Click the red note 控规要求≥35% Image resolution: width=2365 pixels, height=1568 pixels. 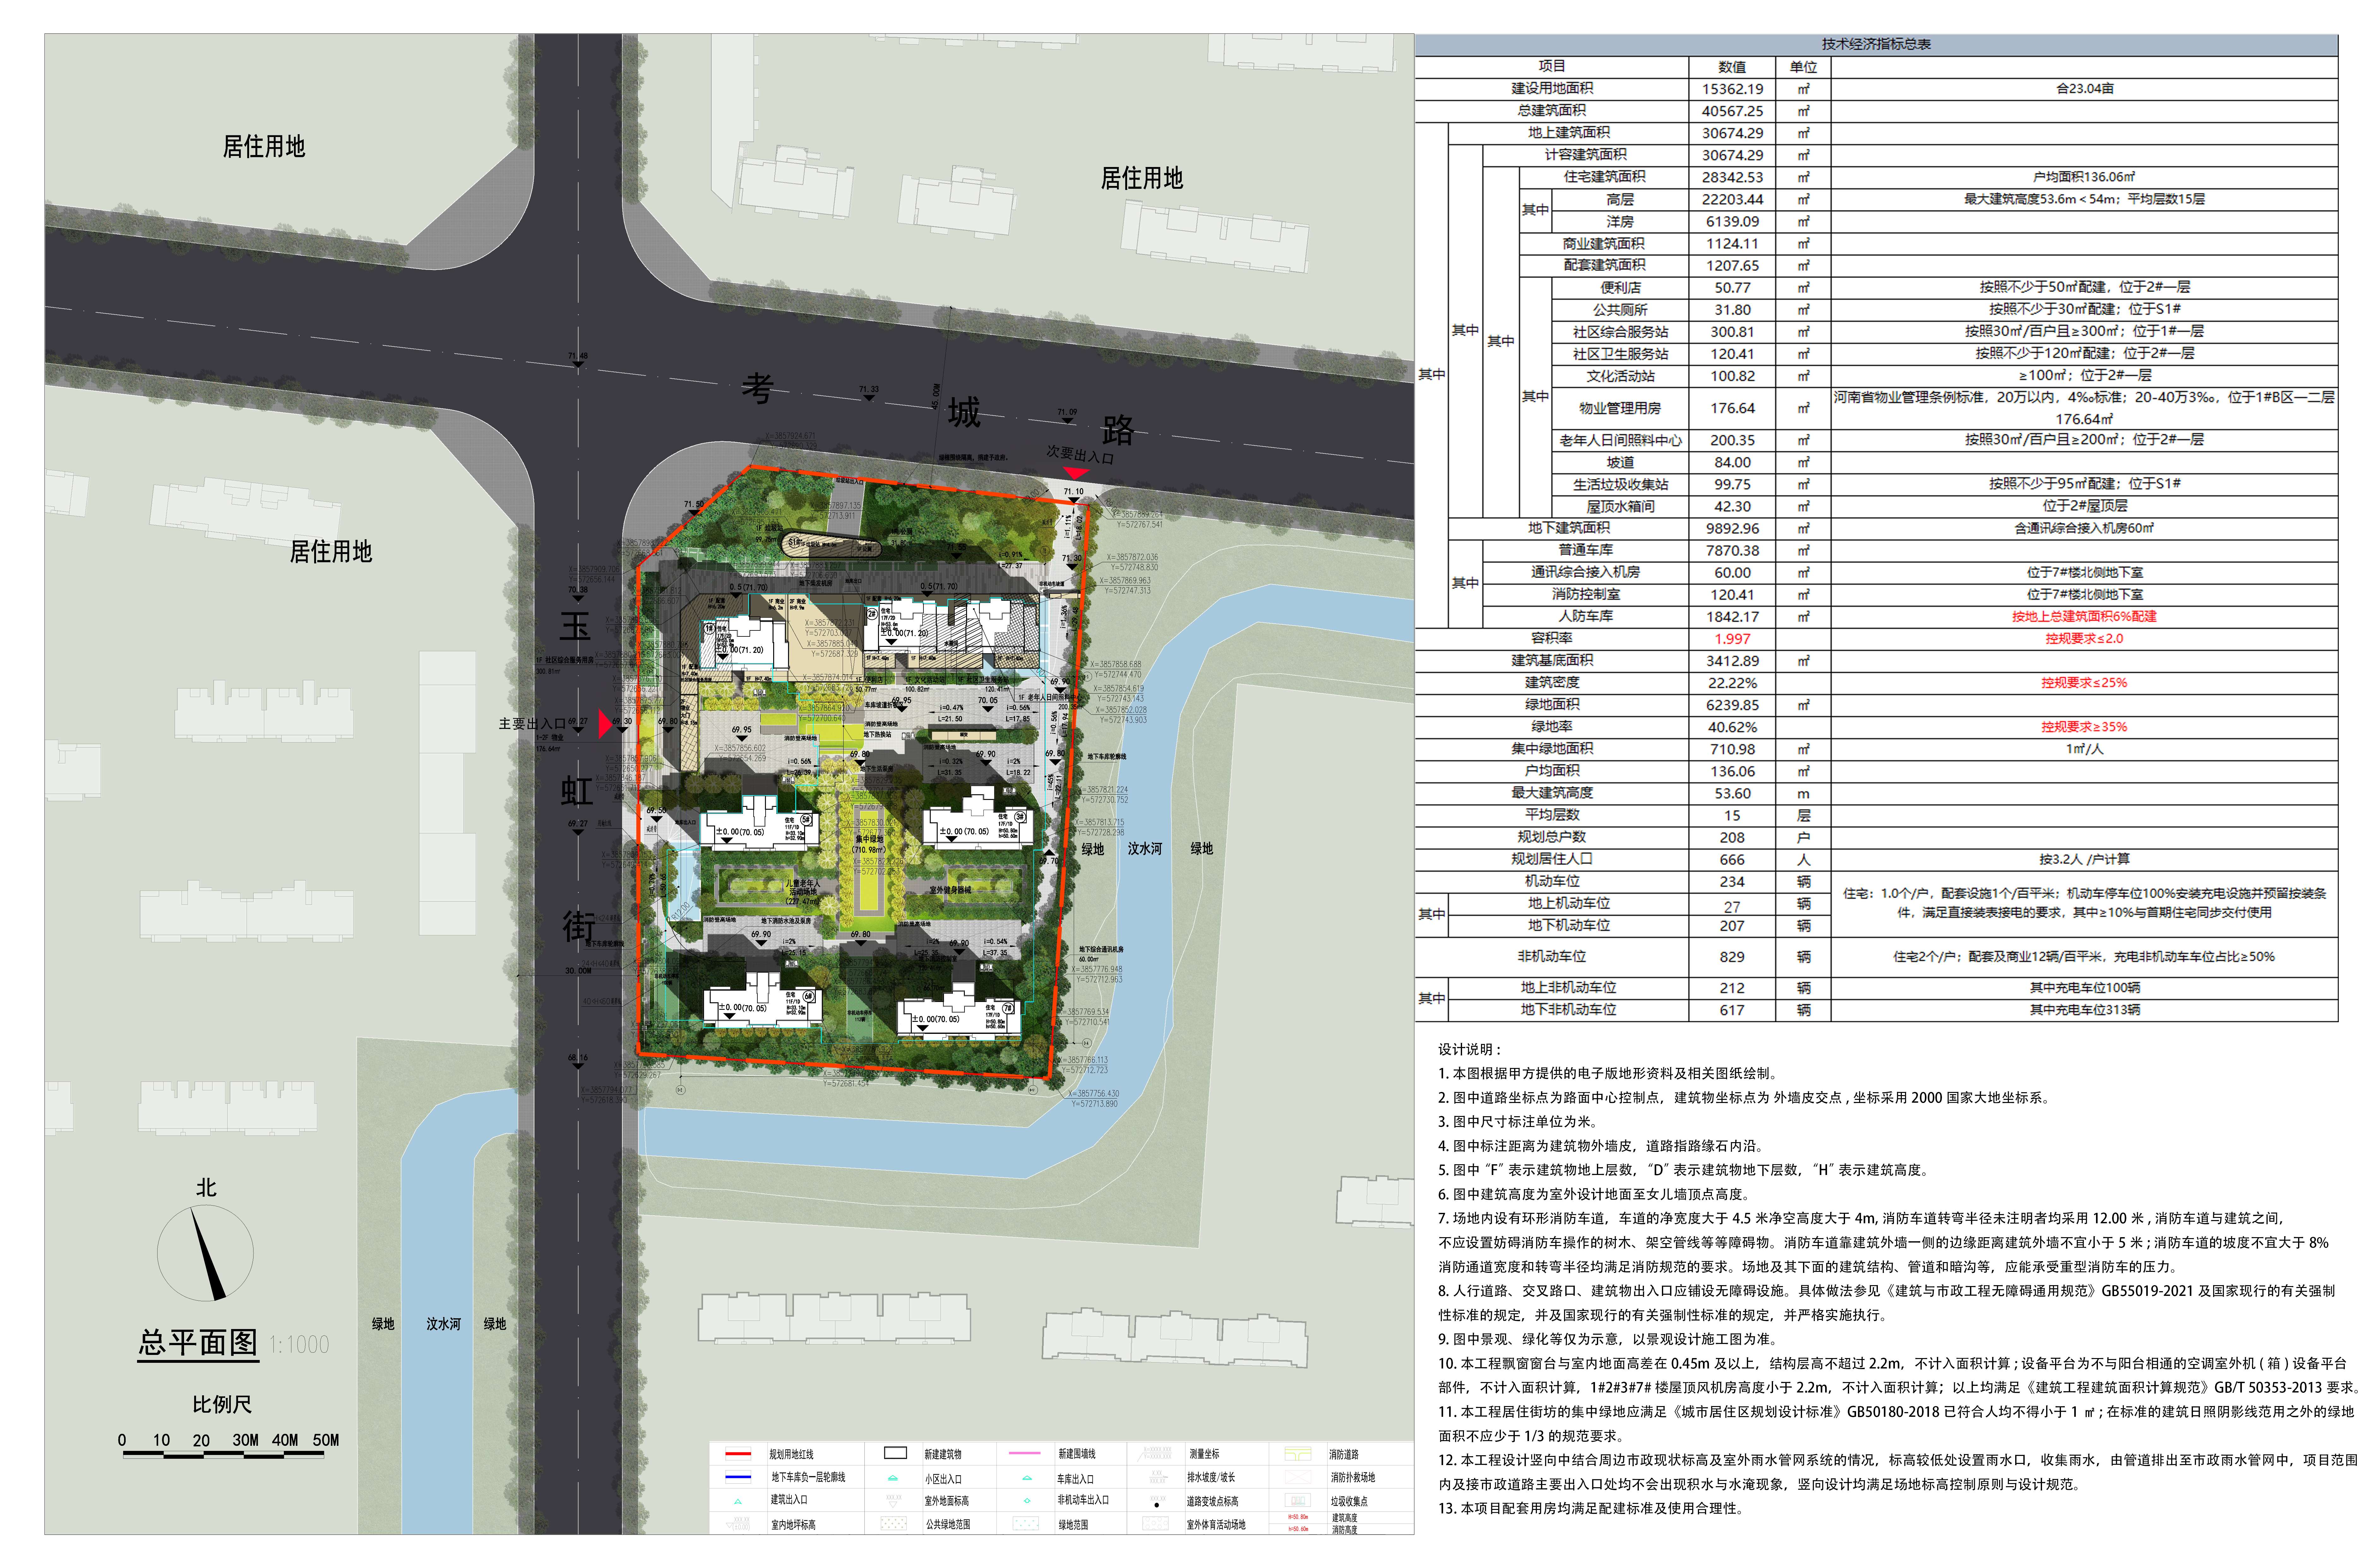pos(2084,727)
